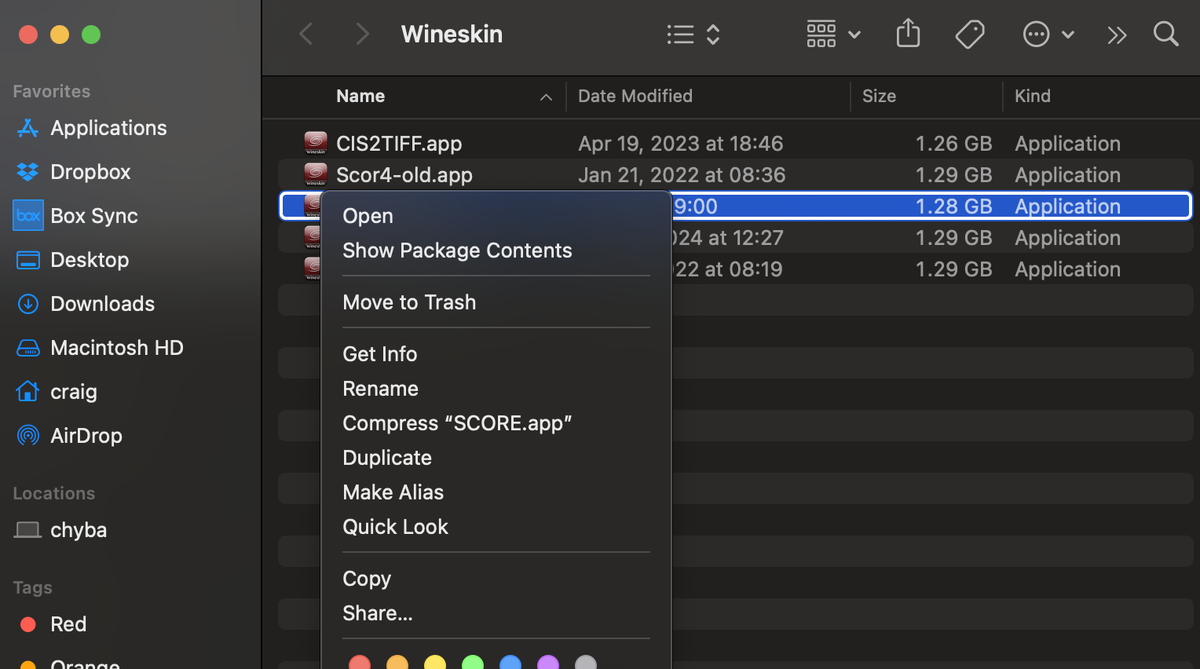Click the back navigation arrow

coord(306,35)
